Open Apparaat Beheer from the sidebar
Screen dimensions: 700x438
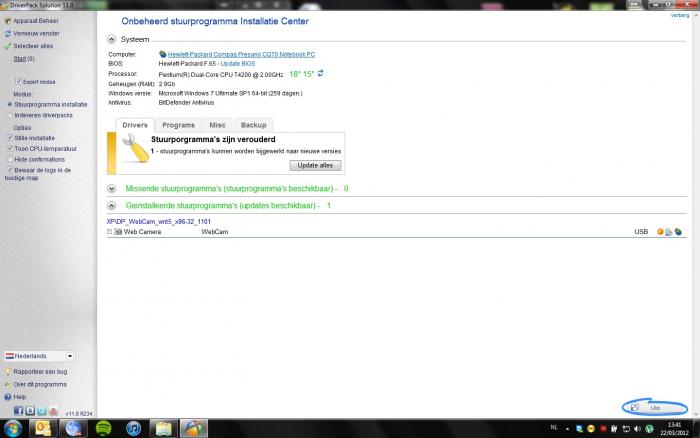36,21
